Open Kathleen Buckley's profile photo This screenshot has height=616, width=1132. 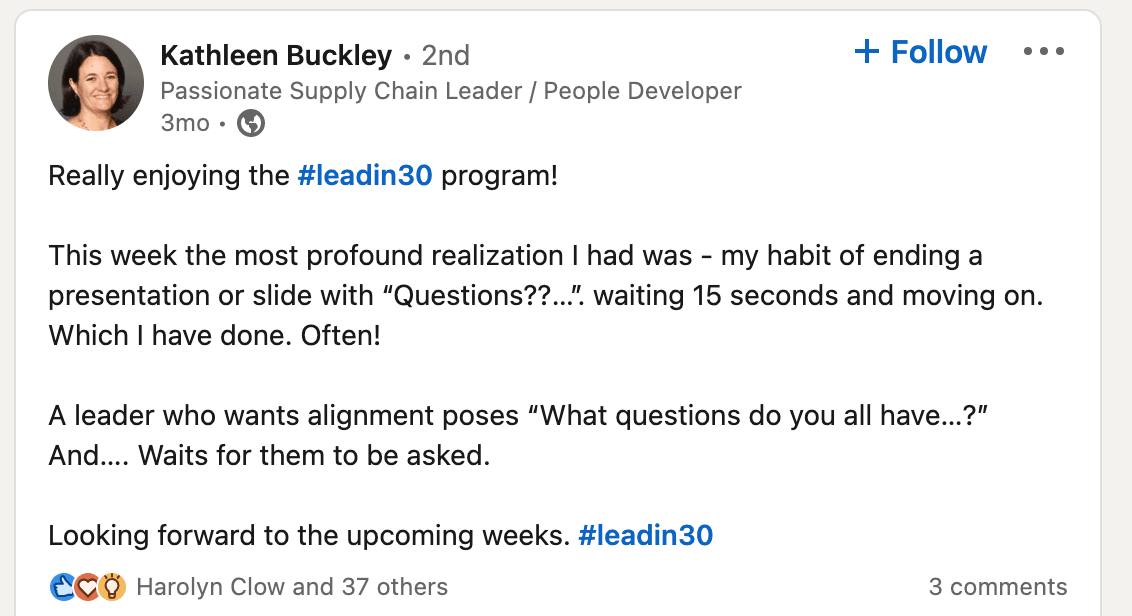[96, 83]
